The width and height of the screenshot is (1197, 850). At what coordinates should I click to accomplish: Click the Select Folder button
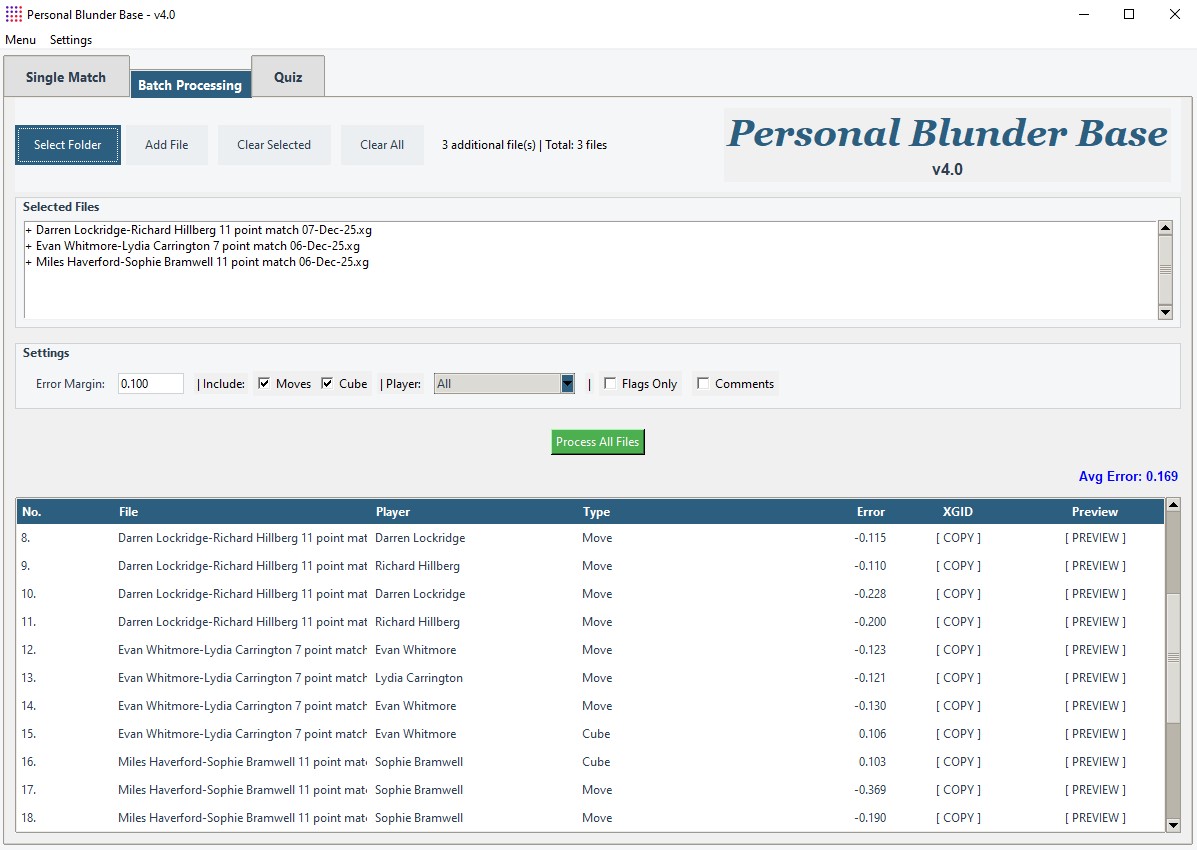point(68,145)
